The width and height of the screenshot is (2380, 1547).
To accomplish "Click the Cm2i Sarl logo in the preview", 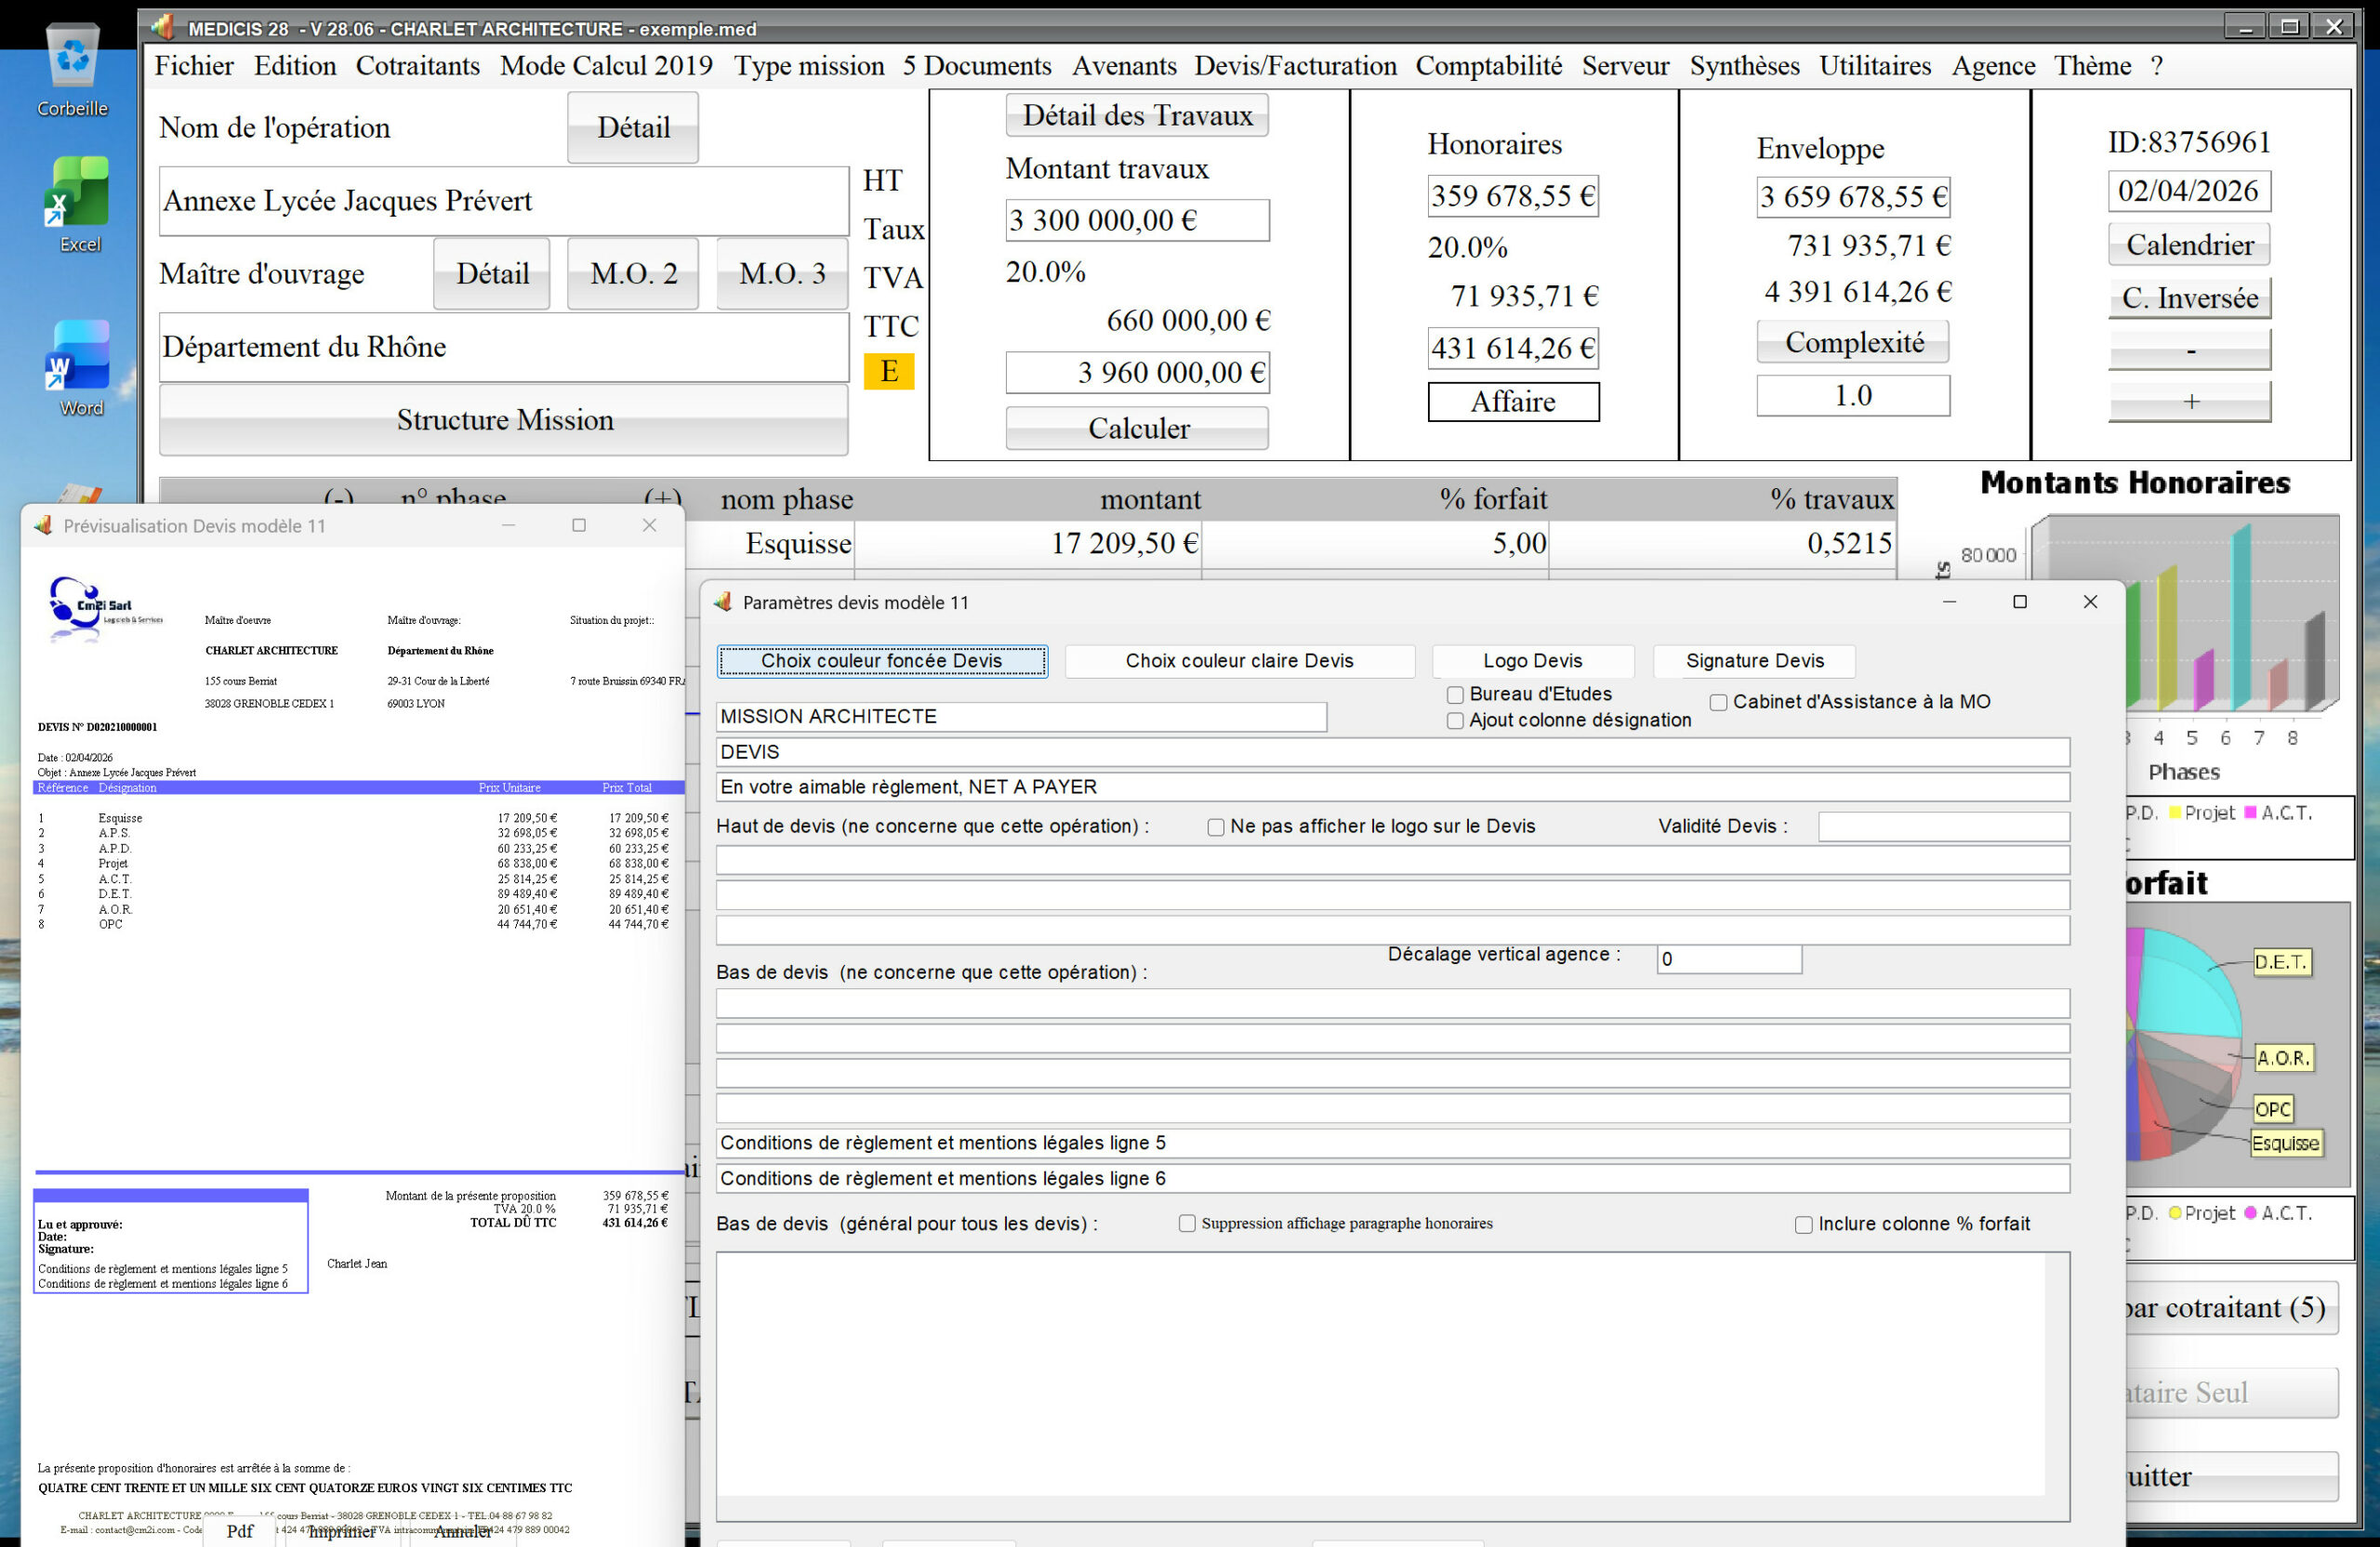I will click(103, 608).
